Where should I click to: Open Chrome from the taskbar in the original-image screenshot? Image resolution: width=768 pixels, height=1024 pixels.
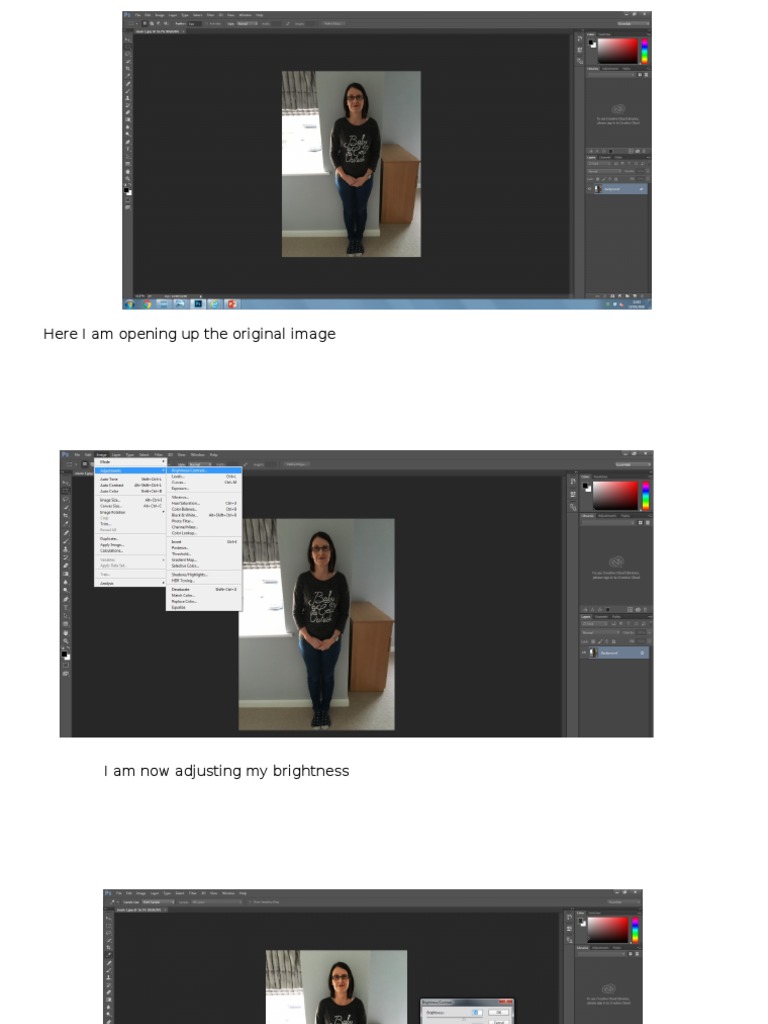[x=147, y=304]
